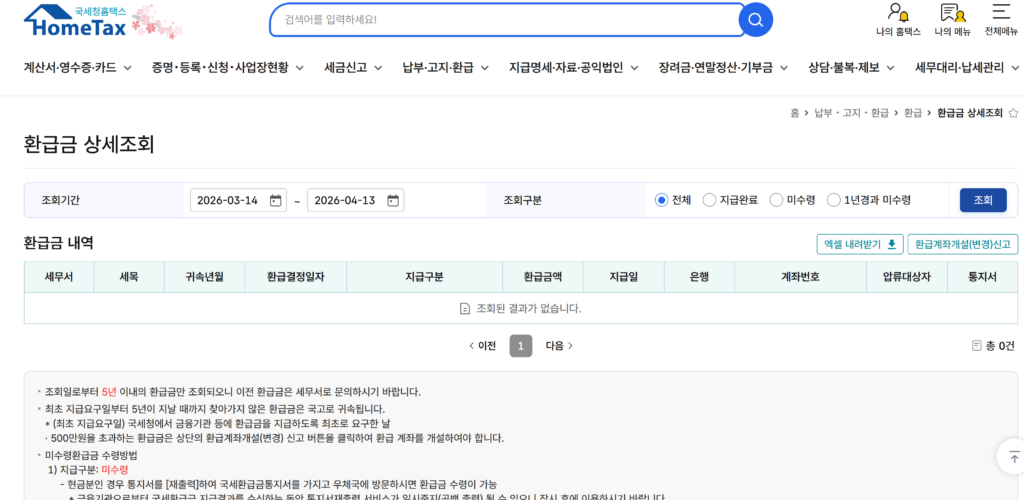Click the 조회구분 label

click(522, 200)
